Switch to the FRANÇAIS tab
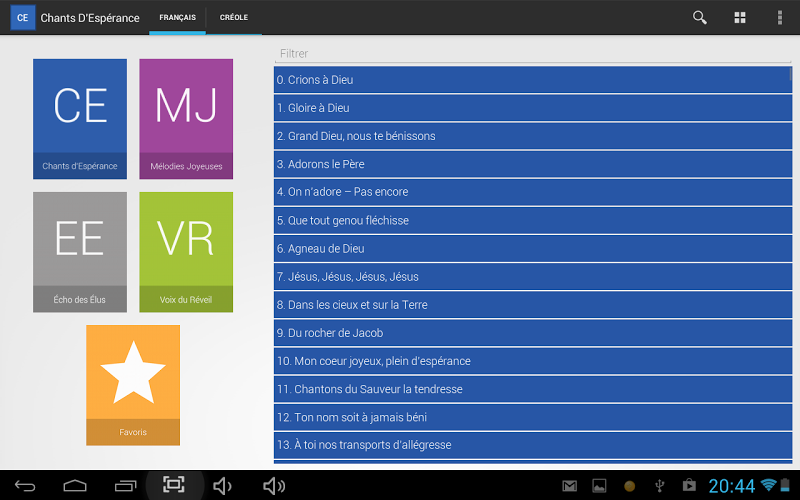The width and height of the screenshot is (800, 500). [x=178, y=17]
